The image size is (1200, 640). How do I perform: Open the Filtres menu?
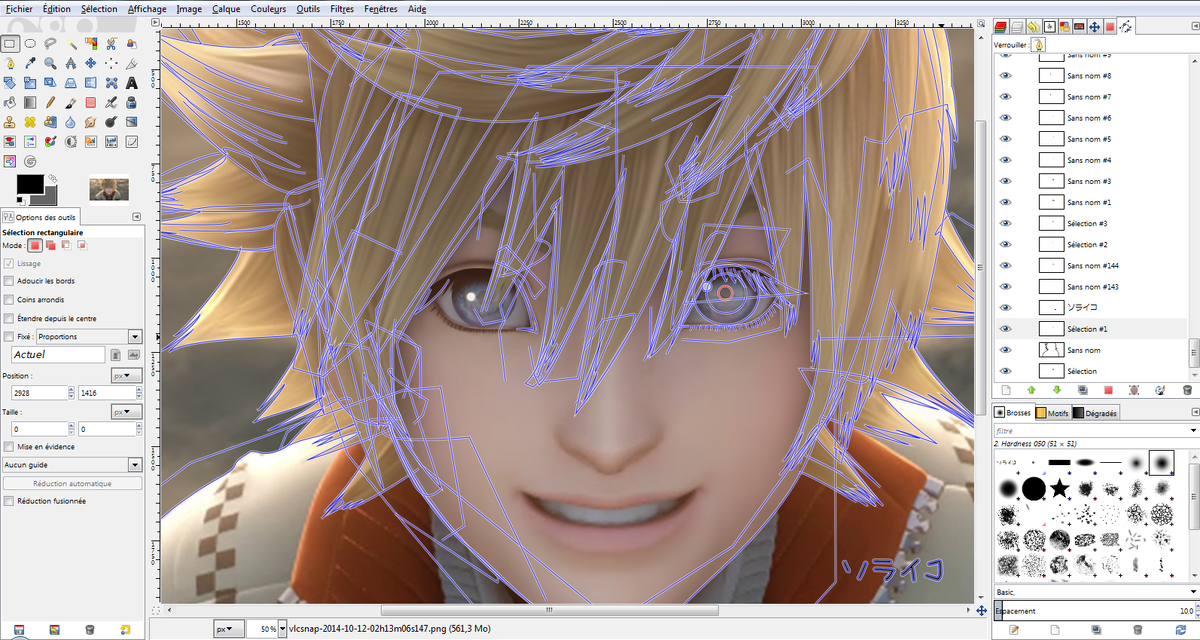[342, 8]
